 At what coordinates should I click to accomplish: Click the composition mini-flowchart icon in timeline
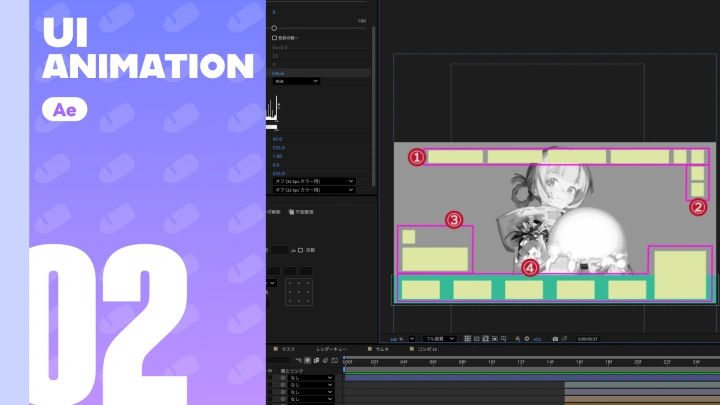click(298, 360)
